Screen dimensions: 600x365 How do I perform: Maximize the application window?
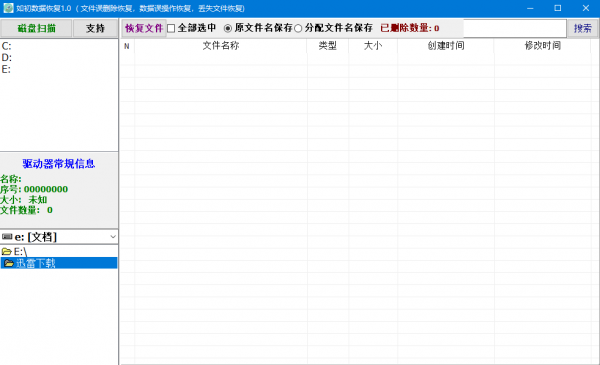[x=558, y=8]
